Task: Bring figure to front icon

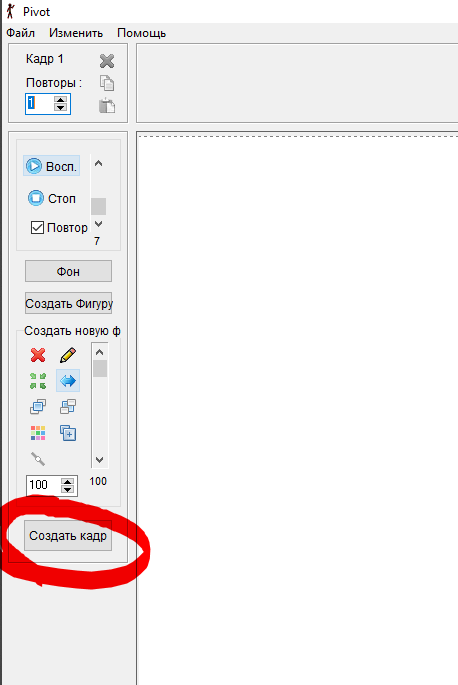Action: 38,407
